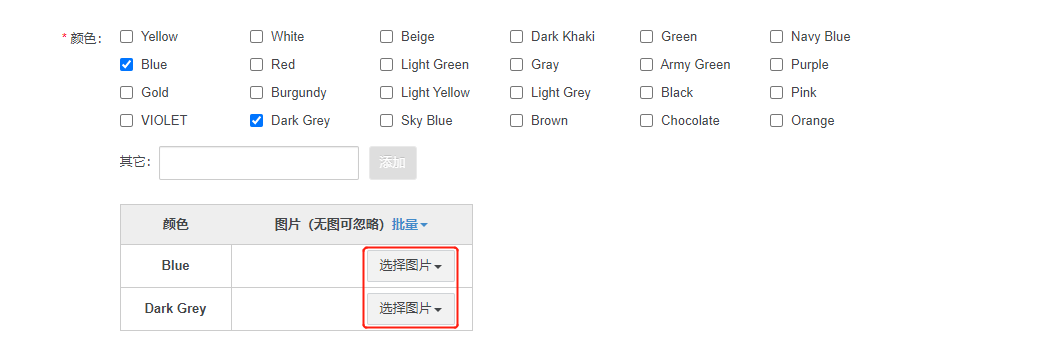Image resolution: width=1041 pixels, height=360 pixels.
Task: Check the Dark Khaki option
Action: coord(517,37)
